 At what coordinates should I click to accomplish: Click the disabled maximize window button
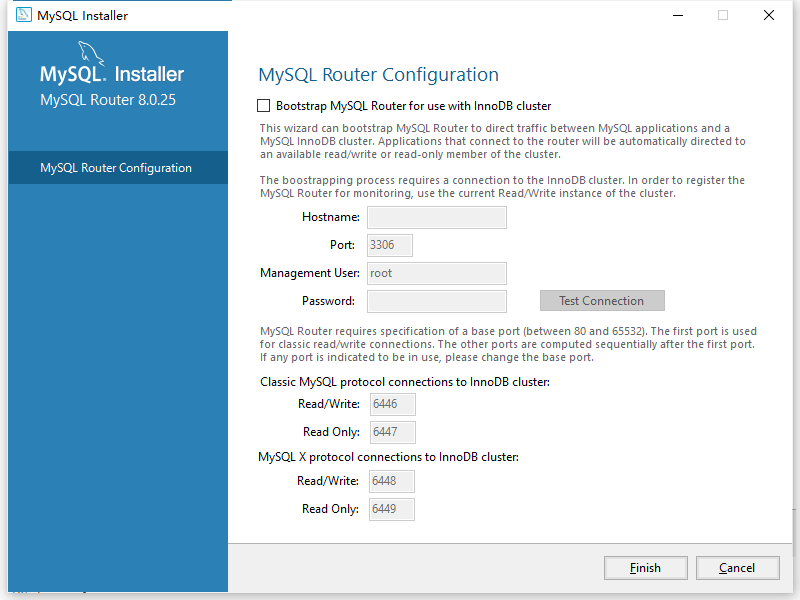coord(722,15)
